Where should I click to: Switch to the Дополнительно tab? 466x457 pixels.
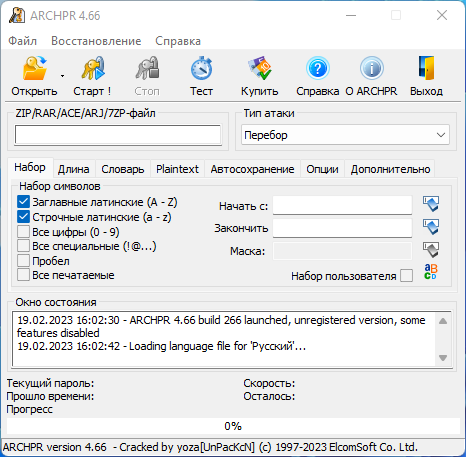pos(390,169)
